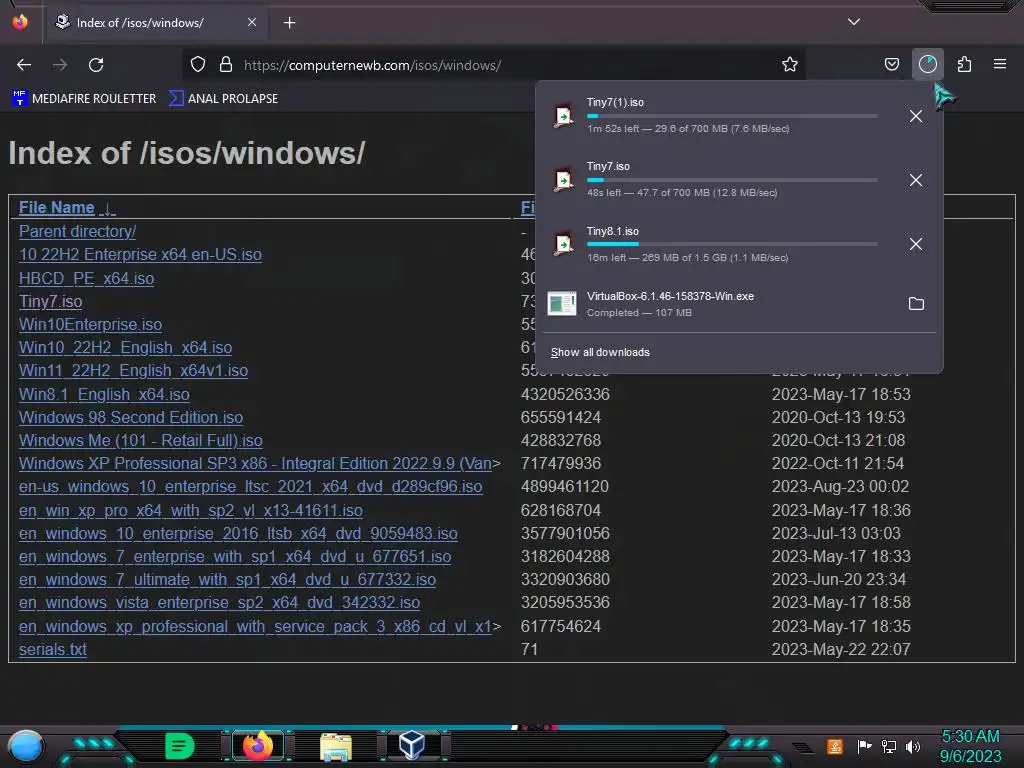Viewport: 1024px width, 768px height.
Task: Toggle the downloads panel toolbar button
Action: [927, 64]
